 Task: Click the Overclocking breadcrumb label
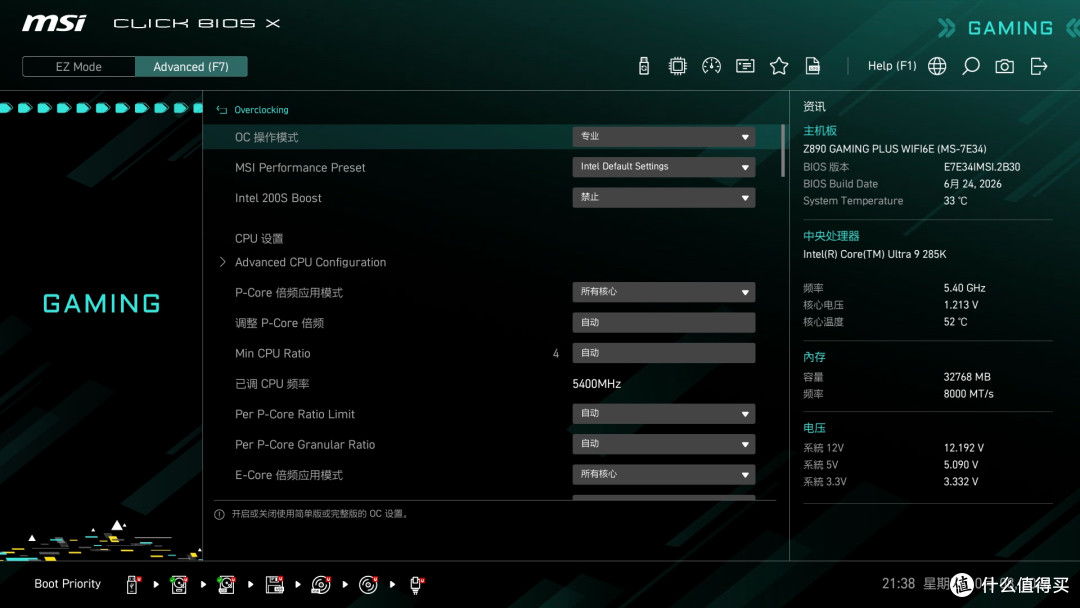click(261, 110)
